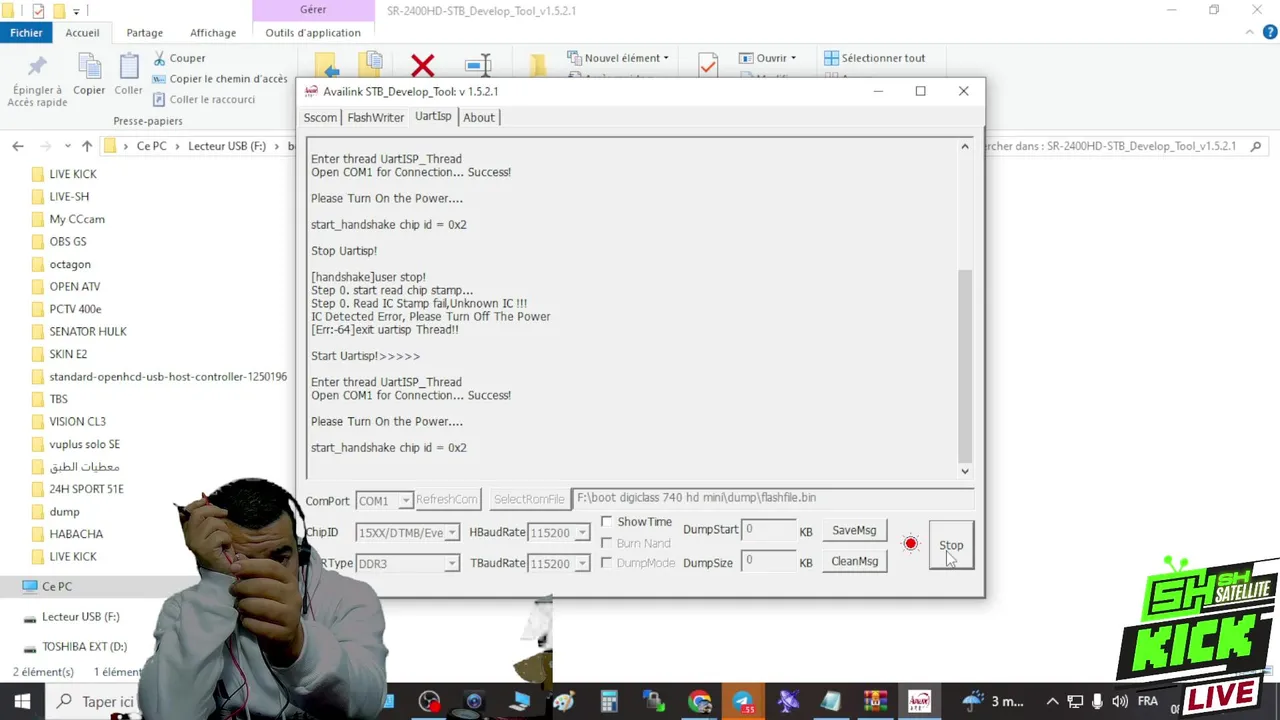Open Telegram from the taskbar
Image resolution: width=1280 pixels, height=720 pixels.
pos(743,701)
